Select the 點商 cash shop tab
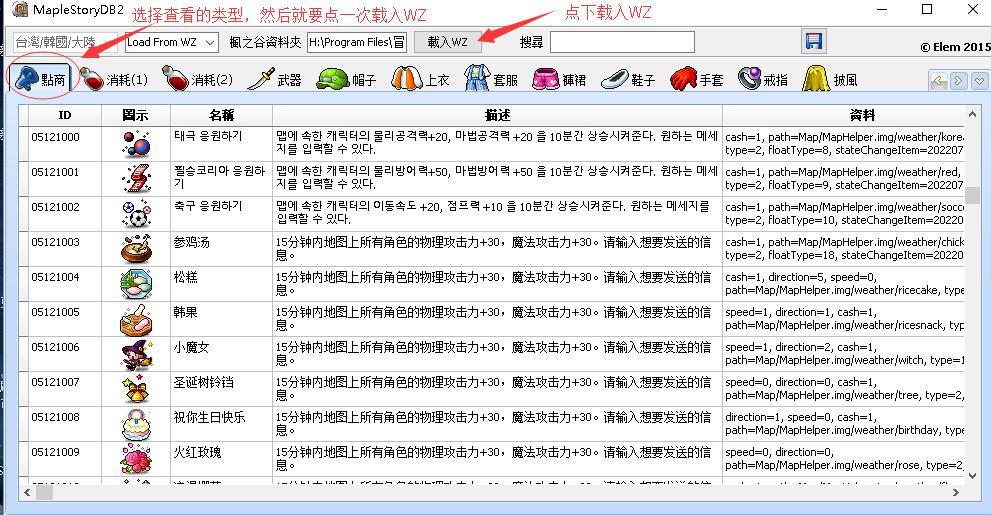991x515 pixels. [x=40, y=80]
